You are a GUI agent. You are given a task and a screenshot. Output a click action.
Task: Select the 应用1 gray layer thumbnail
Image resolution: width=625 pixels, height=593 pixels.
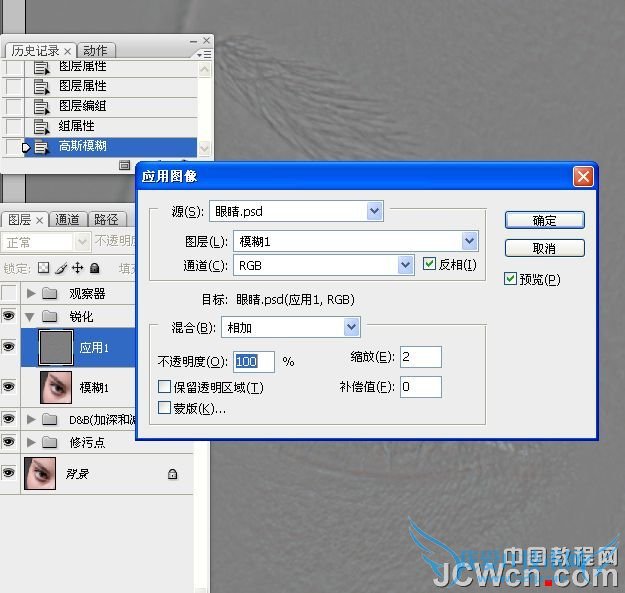(56, 348)
